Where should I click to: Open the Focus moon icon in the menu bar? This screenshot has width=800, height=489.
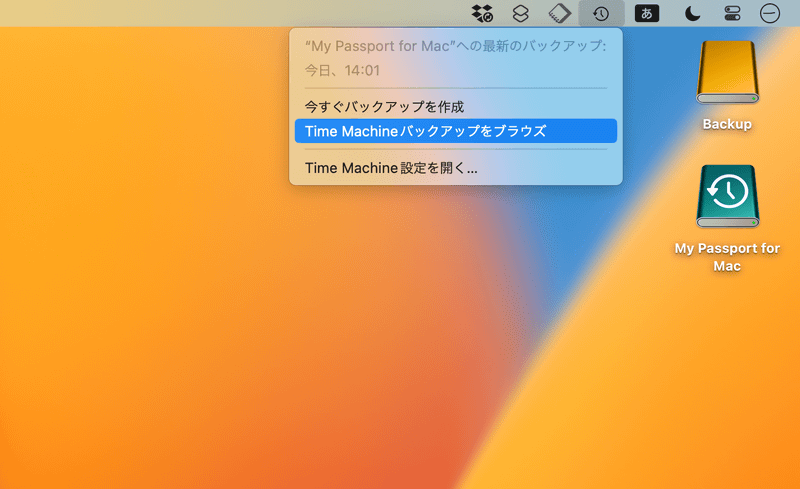point(692,13)
